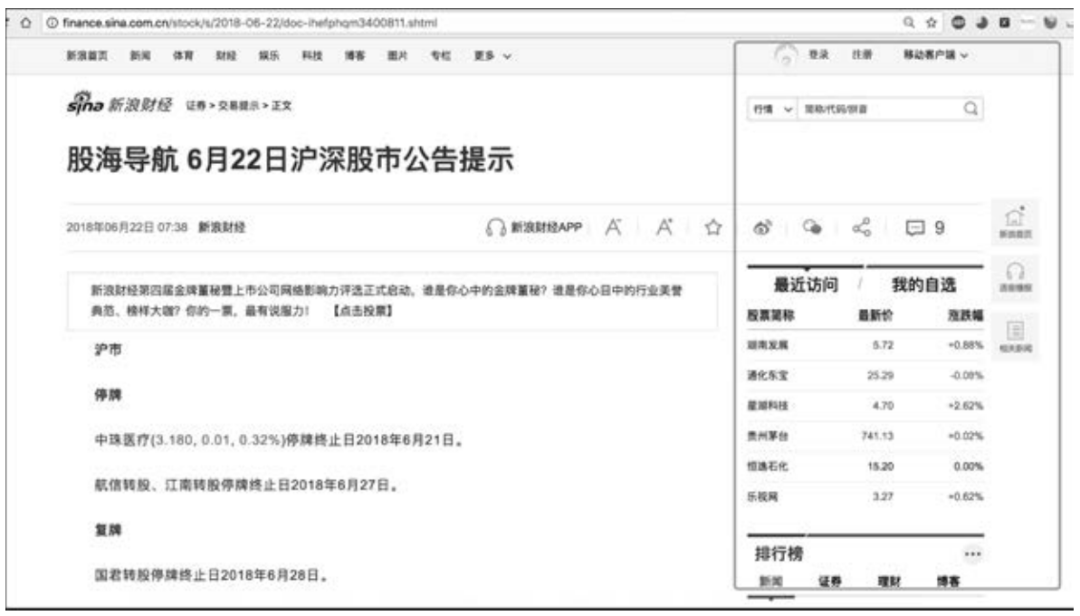This screenshot has width=1080, height=616.
Task: Share article to Weibo
Action: point(762,227)
